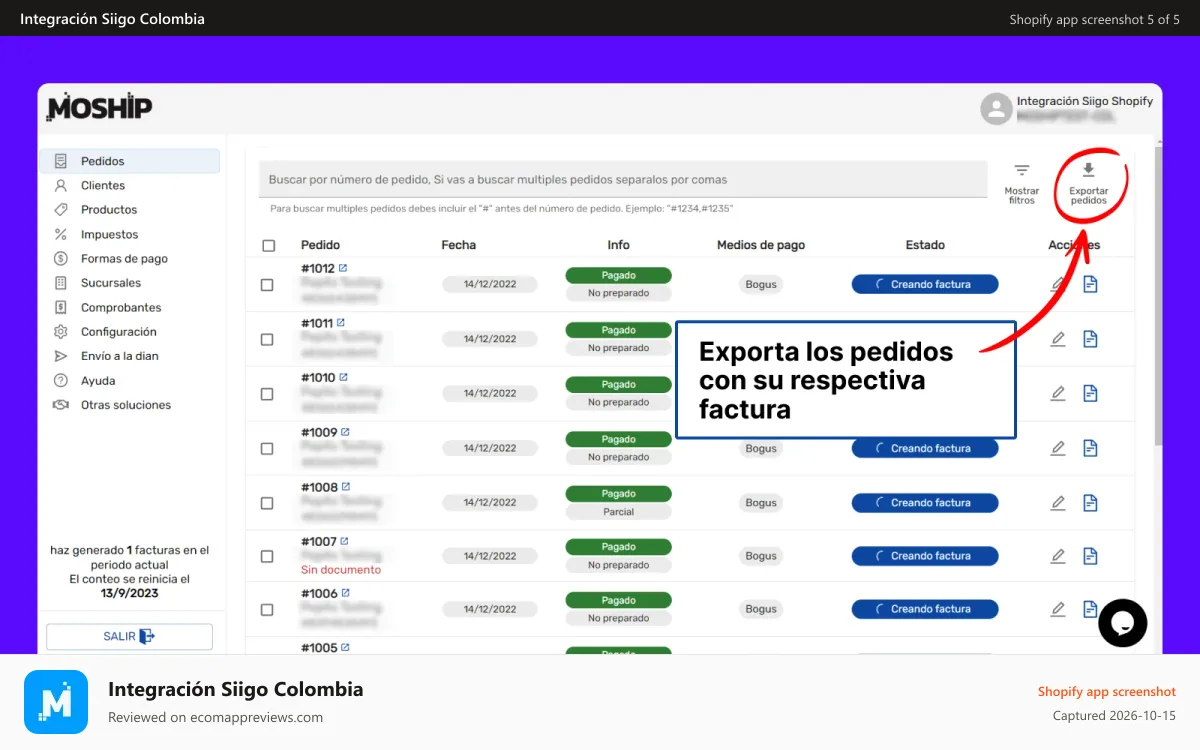Viewport: 1200px width, 750px height.
Task: Click the Ayuda question mark icon
Action: (x=61, y=381)
